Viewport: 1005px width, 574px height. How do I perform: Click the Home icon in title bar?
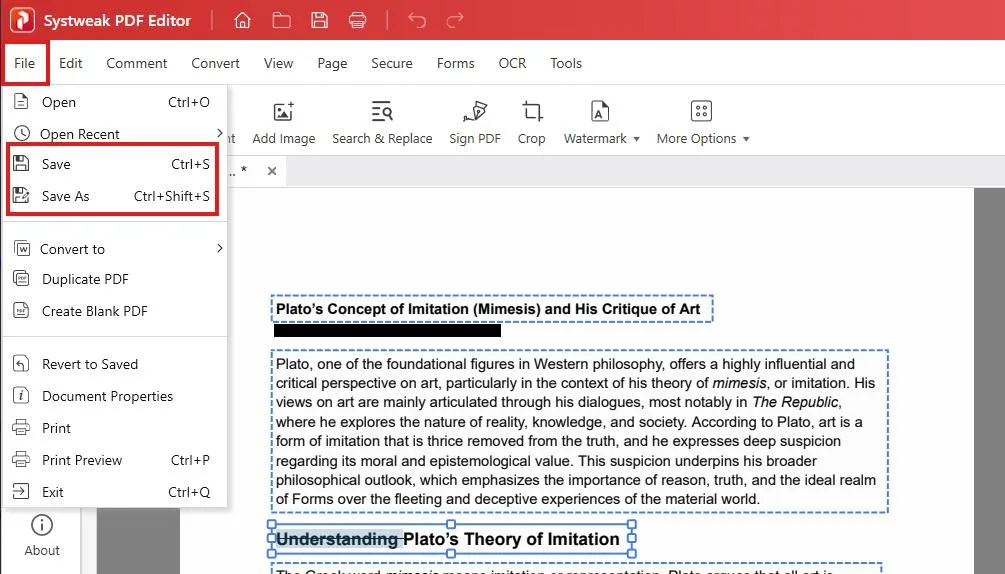click(242, 20)
